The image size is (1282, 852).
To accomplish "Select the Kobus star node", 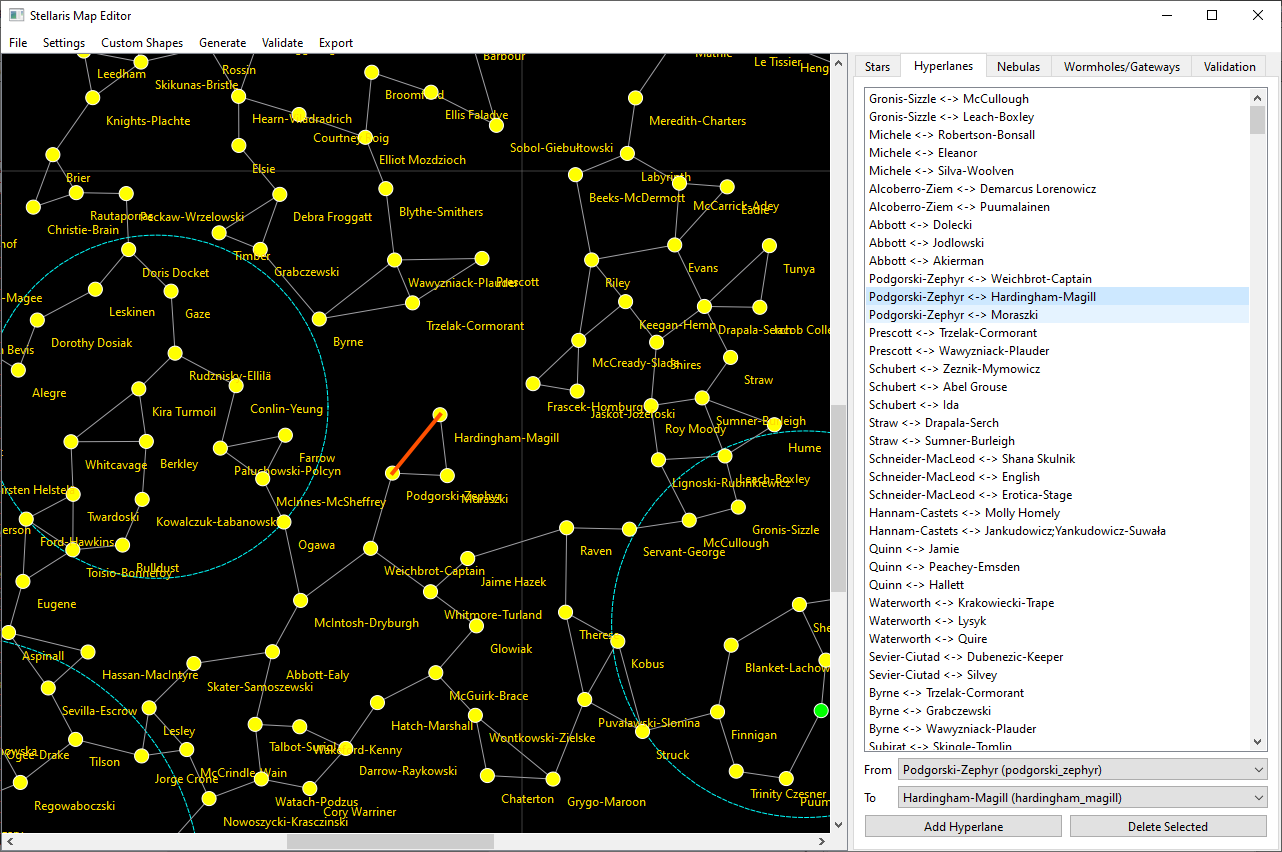I will coord(618,640).
